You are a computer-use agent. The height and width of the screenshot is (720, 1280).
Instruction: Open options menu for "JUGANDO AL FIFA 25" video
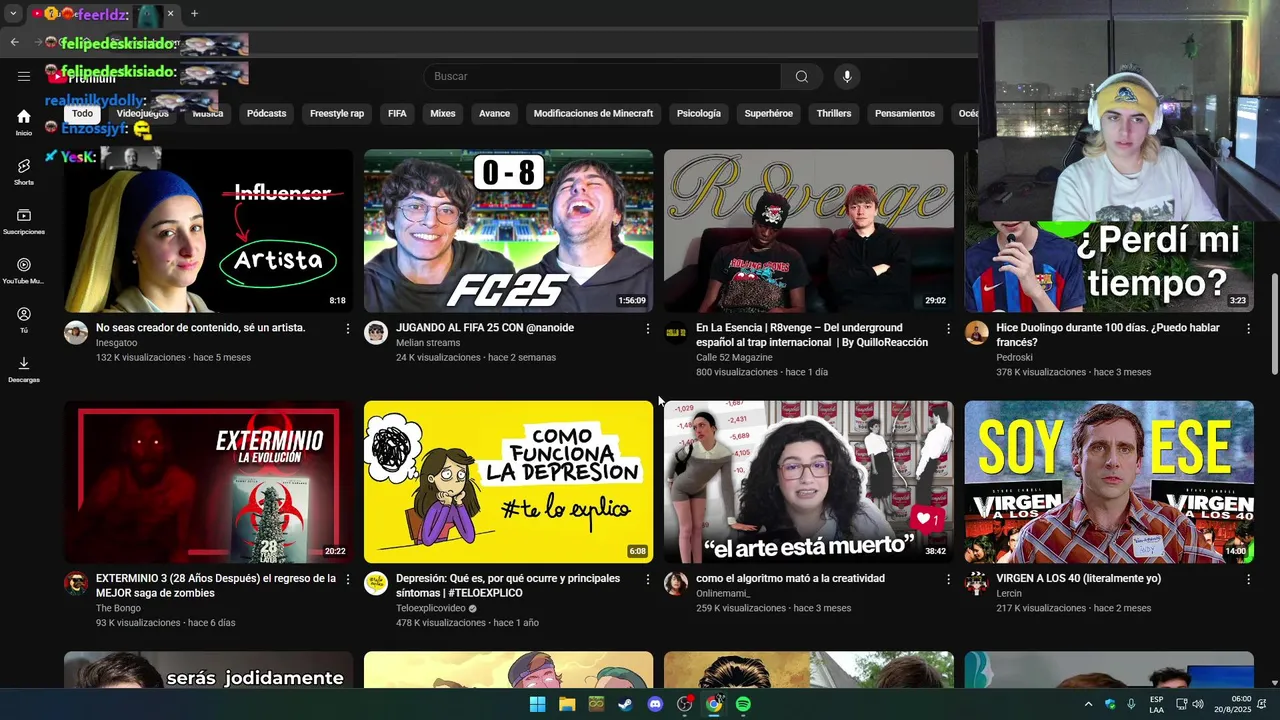click(648, 328)
